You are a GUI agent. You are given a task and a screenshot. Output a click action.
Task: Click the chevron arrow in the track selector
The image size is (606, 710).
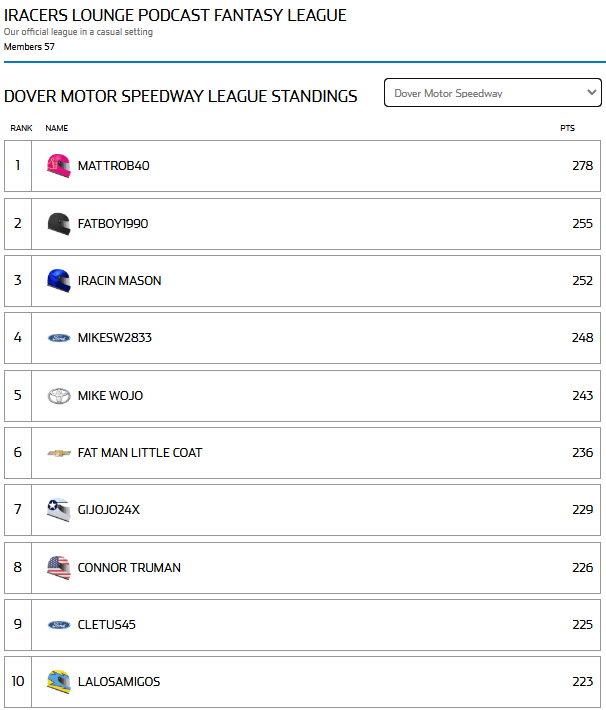pos(591,92)
